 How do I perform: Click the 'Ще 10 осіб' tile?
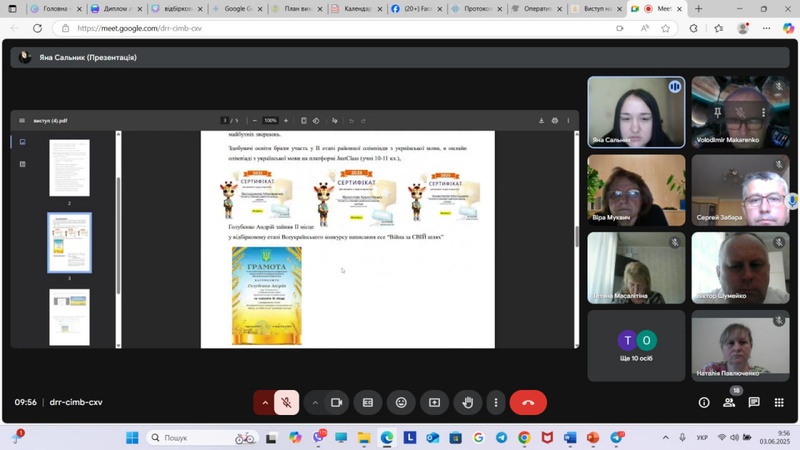(x=636, y=345)
